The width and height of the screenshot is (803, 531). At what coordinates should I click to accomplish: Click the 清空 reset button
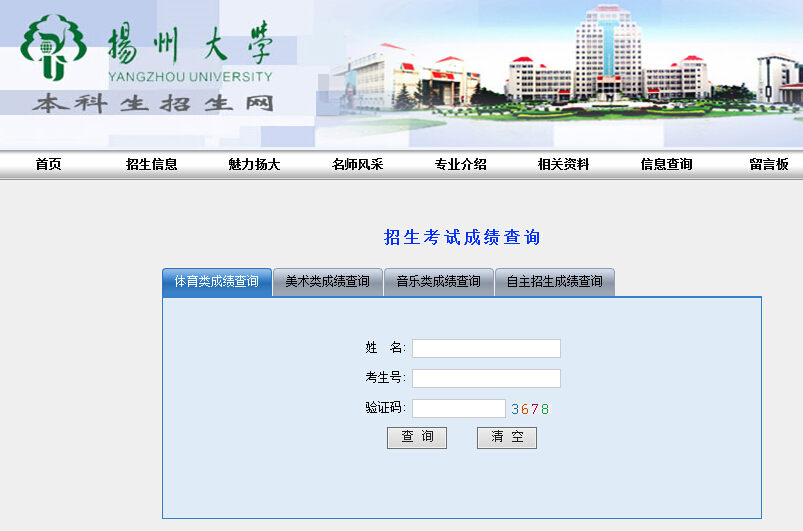click(507, 438)
